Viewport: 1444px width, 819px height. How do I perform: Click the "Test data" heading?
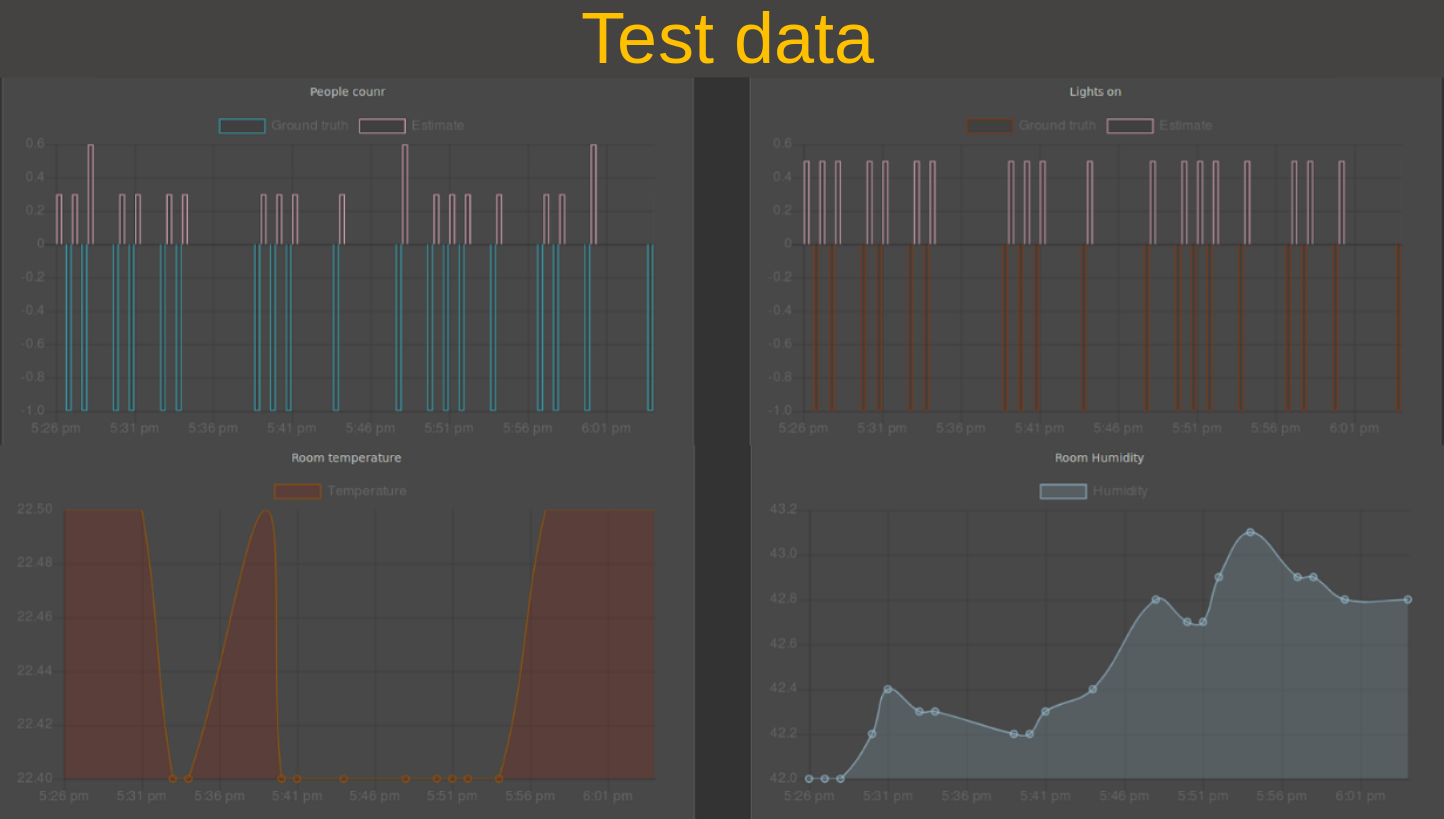727,40
